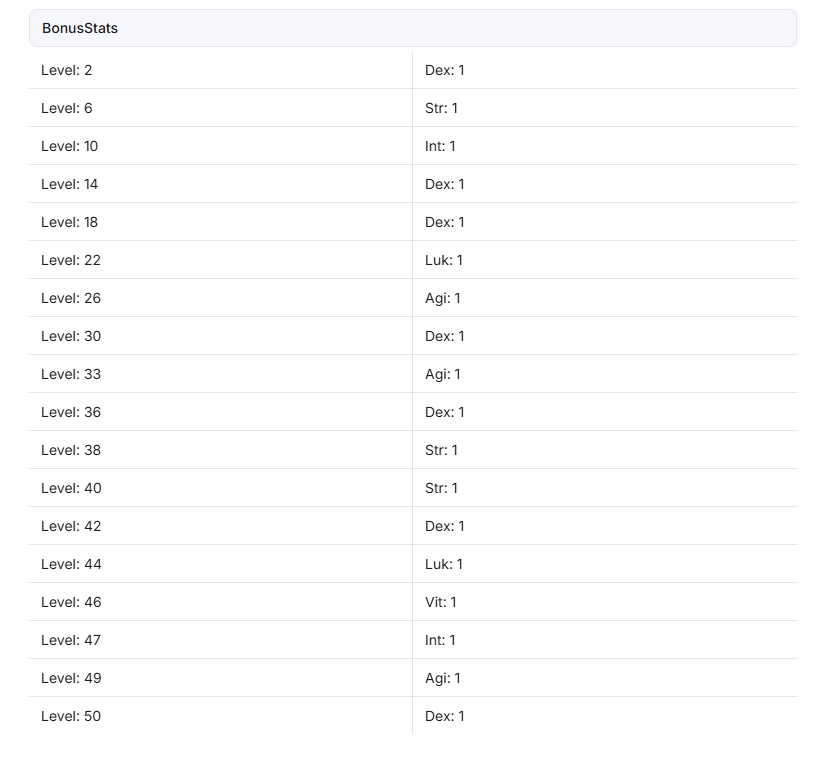Select the Level: 33 cell
Image resolution: width=831 pixels, height=769 pixels.
pos(221,374)
